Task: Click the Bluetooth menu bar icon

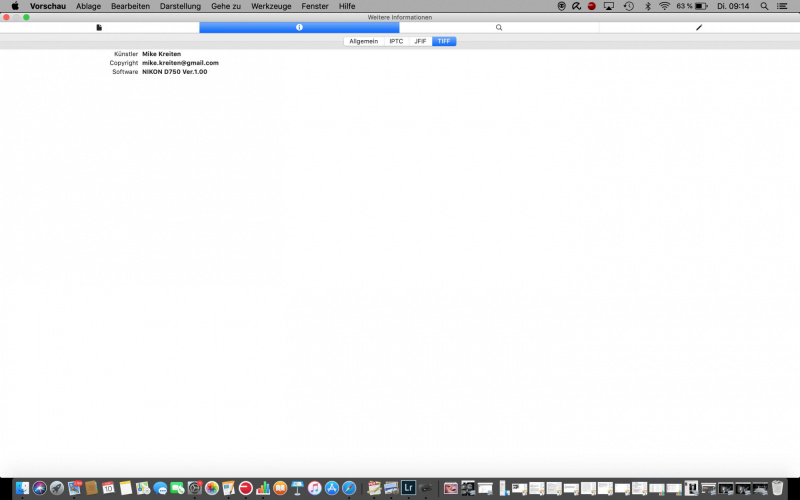Action: 648,6
